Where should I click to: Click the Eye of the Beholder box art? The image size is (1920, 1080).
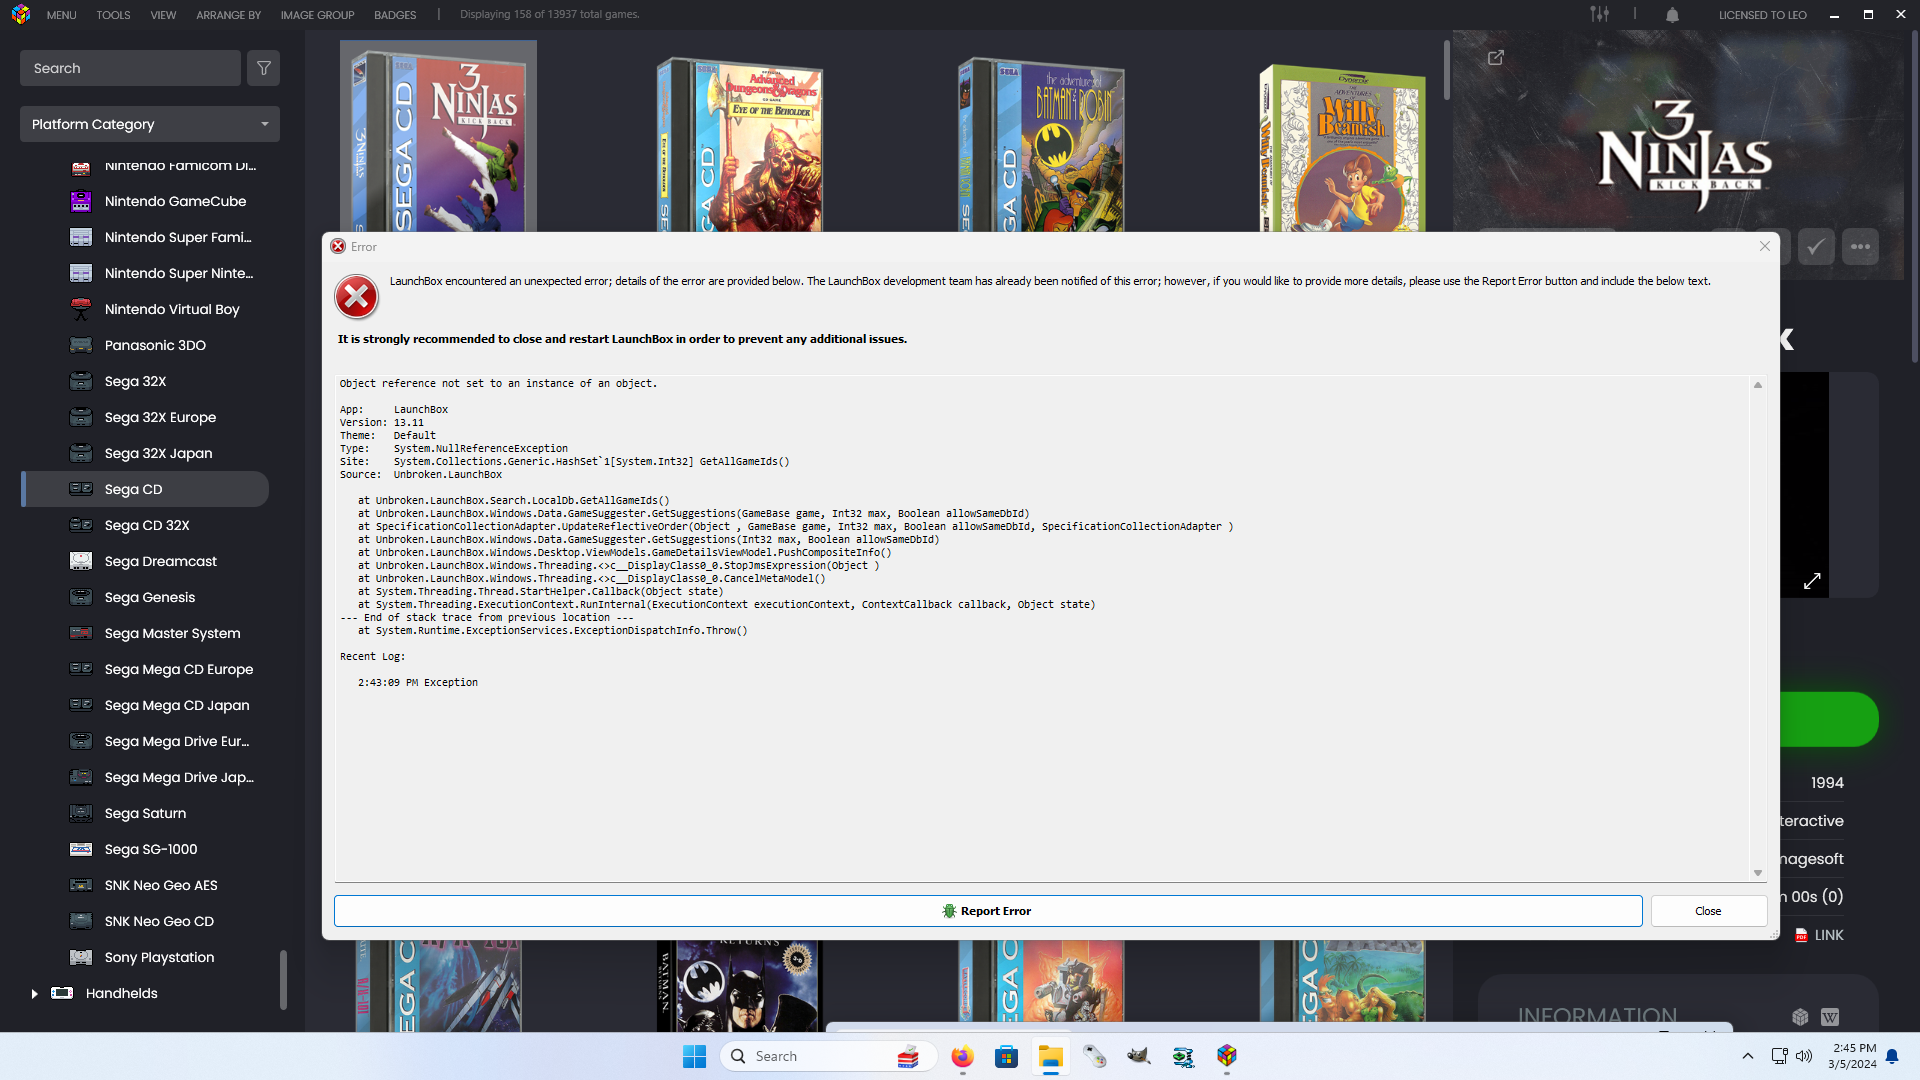(740, 146)
